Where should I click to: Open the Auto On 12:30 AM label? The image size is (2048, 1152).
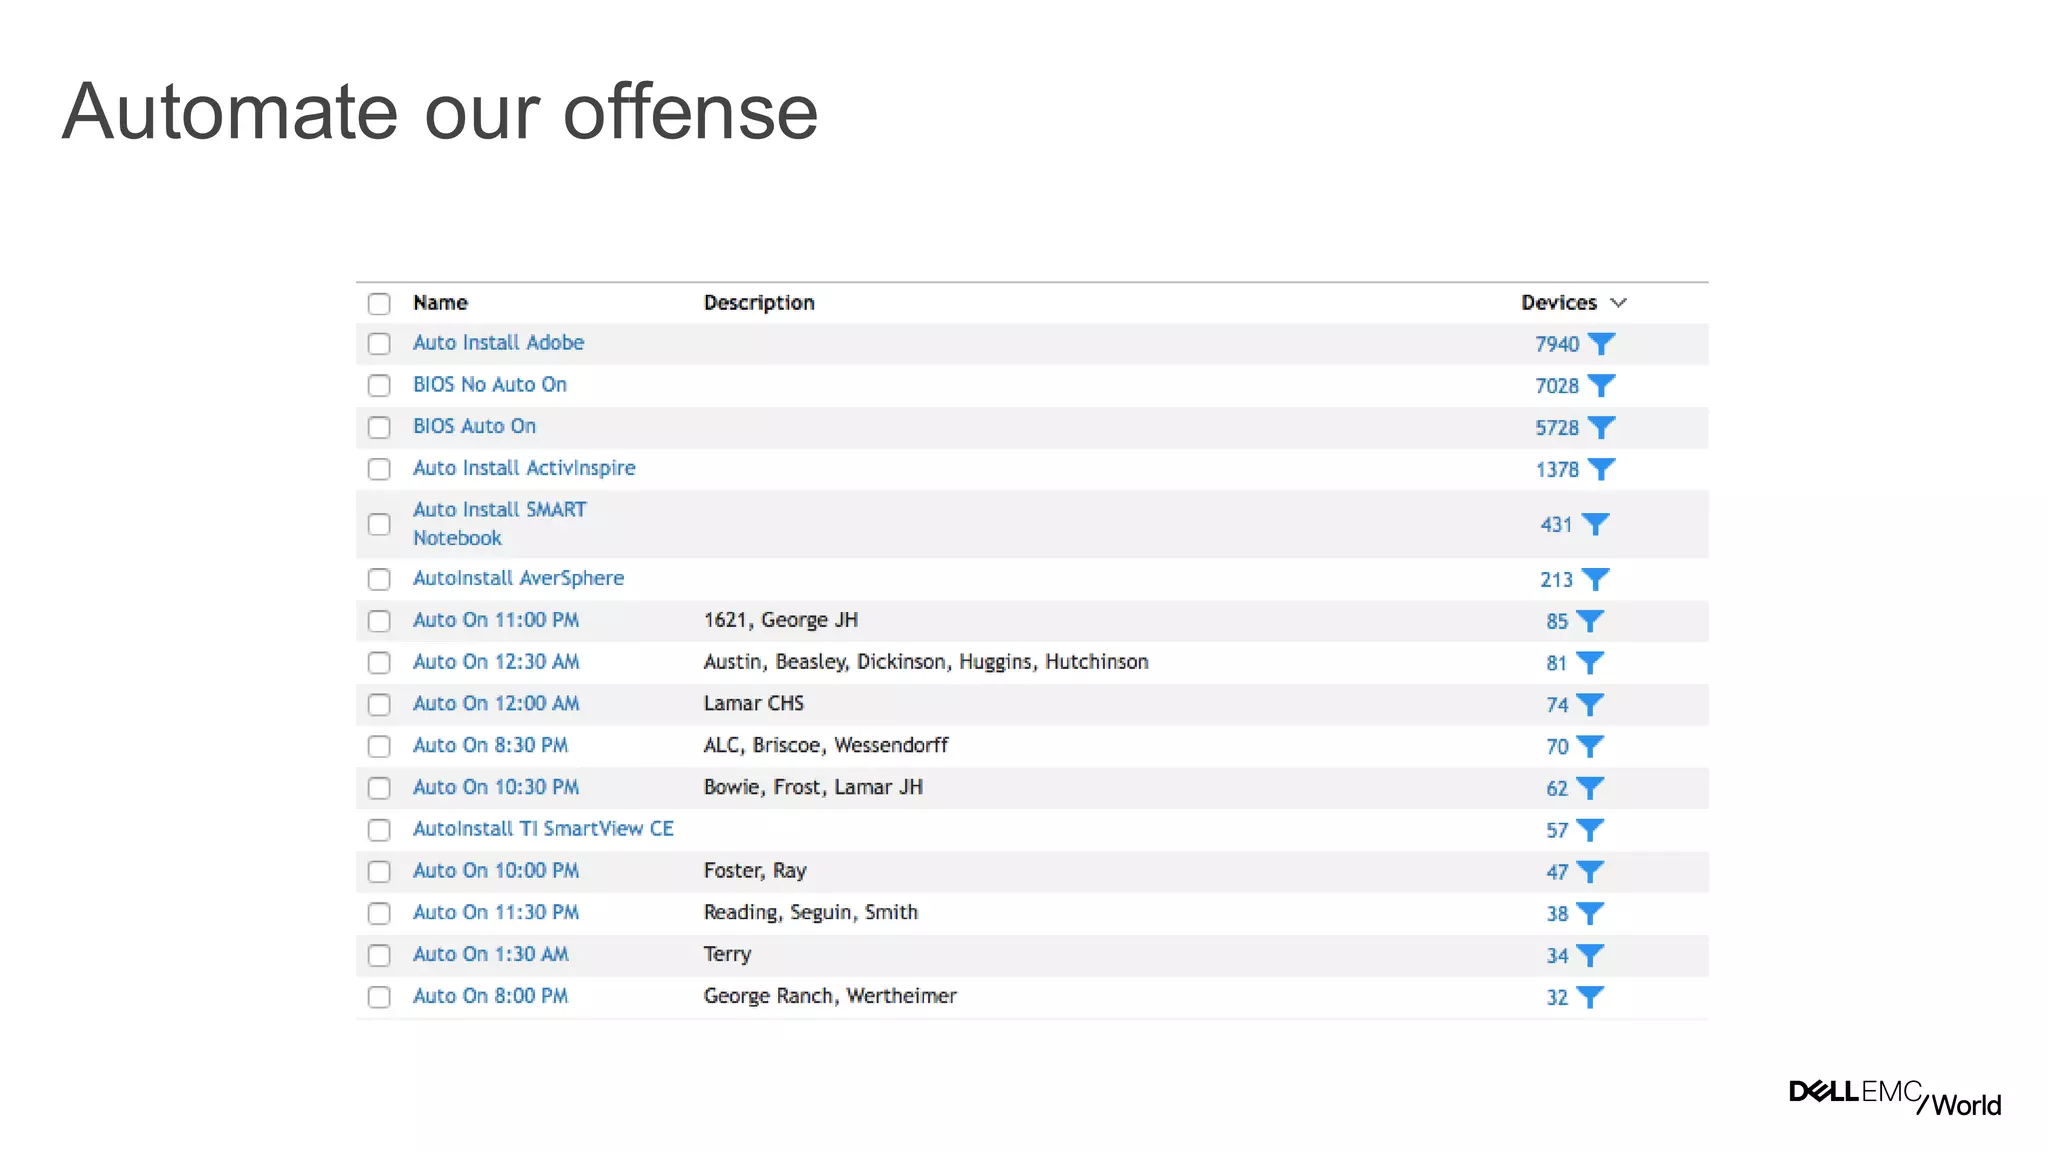(496, 662)
